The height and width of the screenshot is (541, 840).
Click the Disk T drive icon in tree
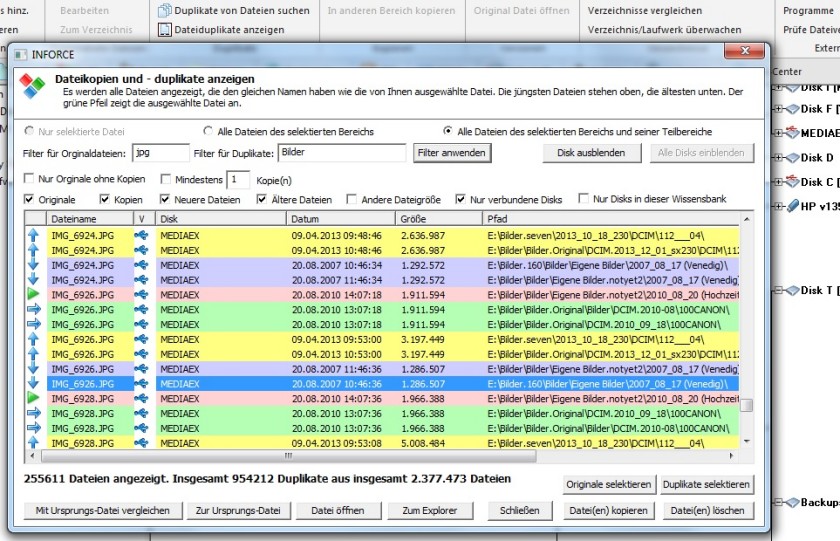coord(792,290)
